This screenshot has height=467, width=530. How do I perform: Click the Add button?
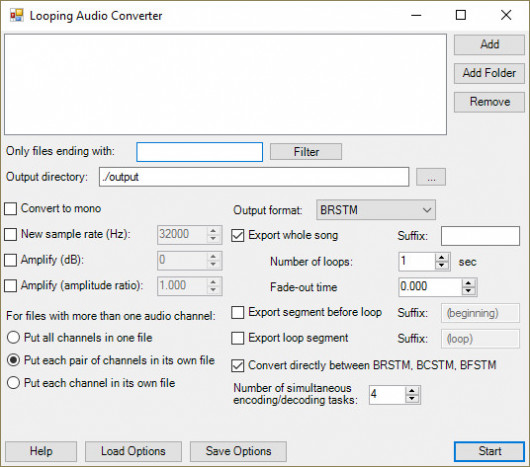pyautogui.click(x=489, y=44)
